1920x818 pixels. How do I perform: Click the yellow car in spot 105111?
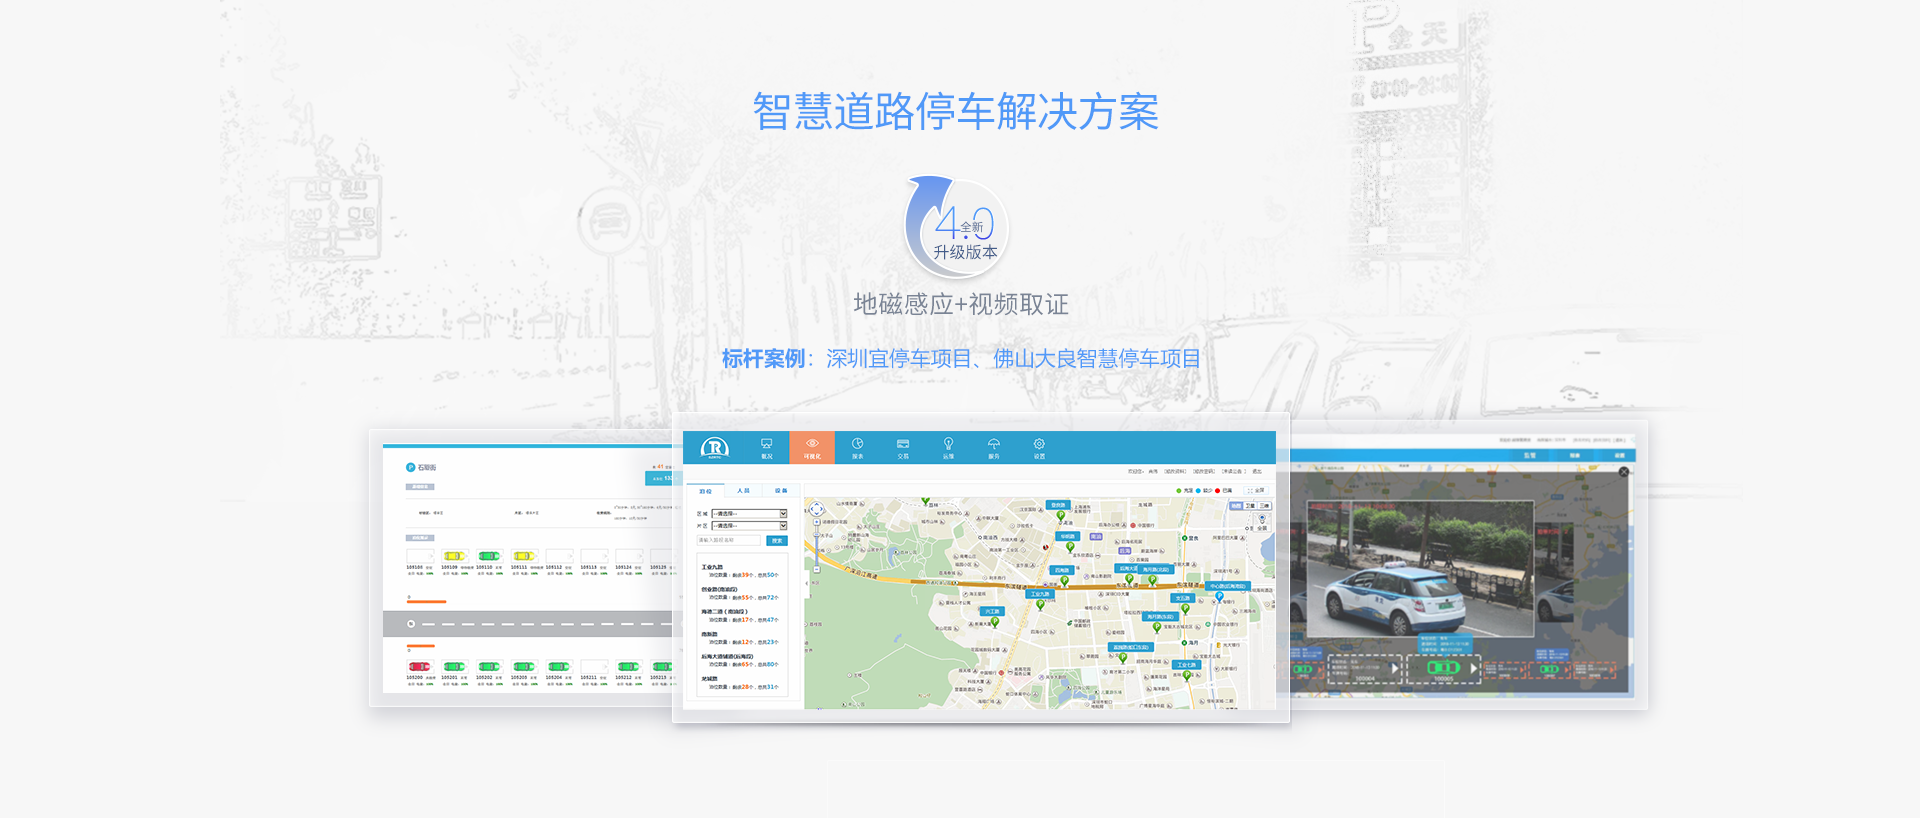pyautogui.click(x=523, y=556)
